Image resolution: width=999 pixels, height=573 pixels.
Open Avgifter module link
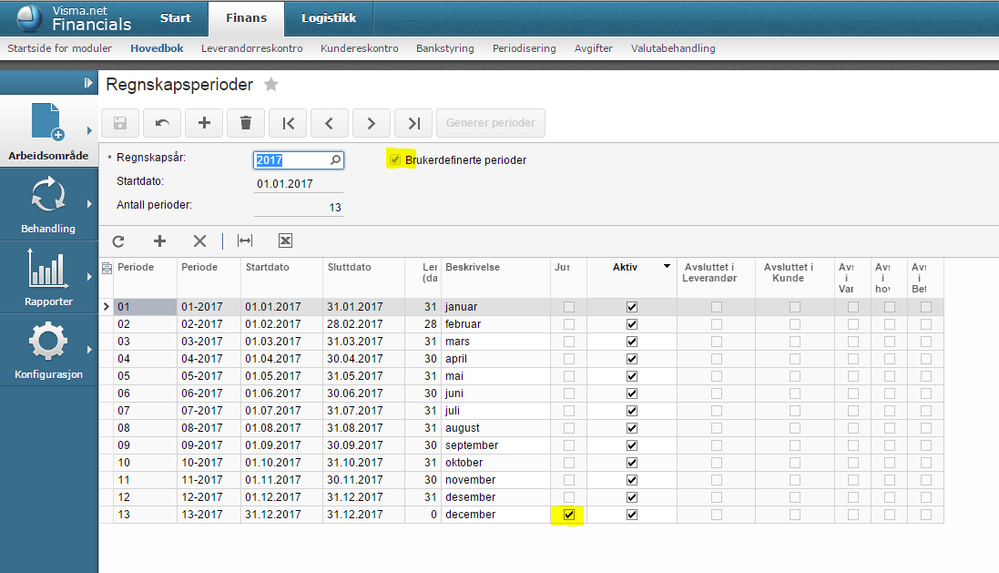pyautogui.click(x=593, y=48)
